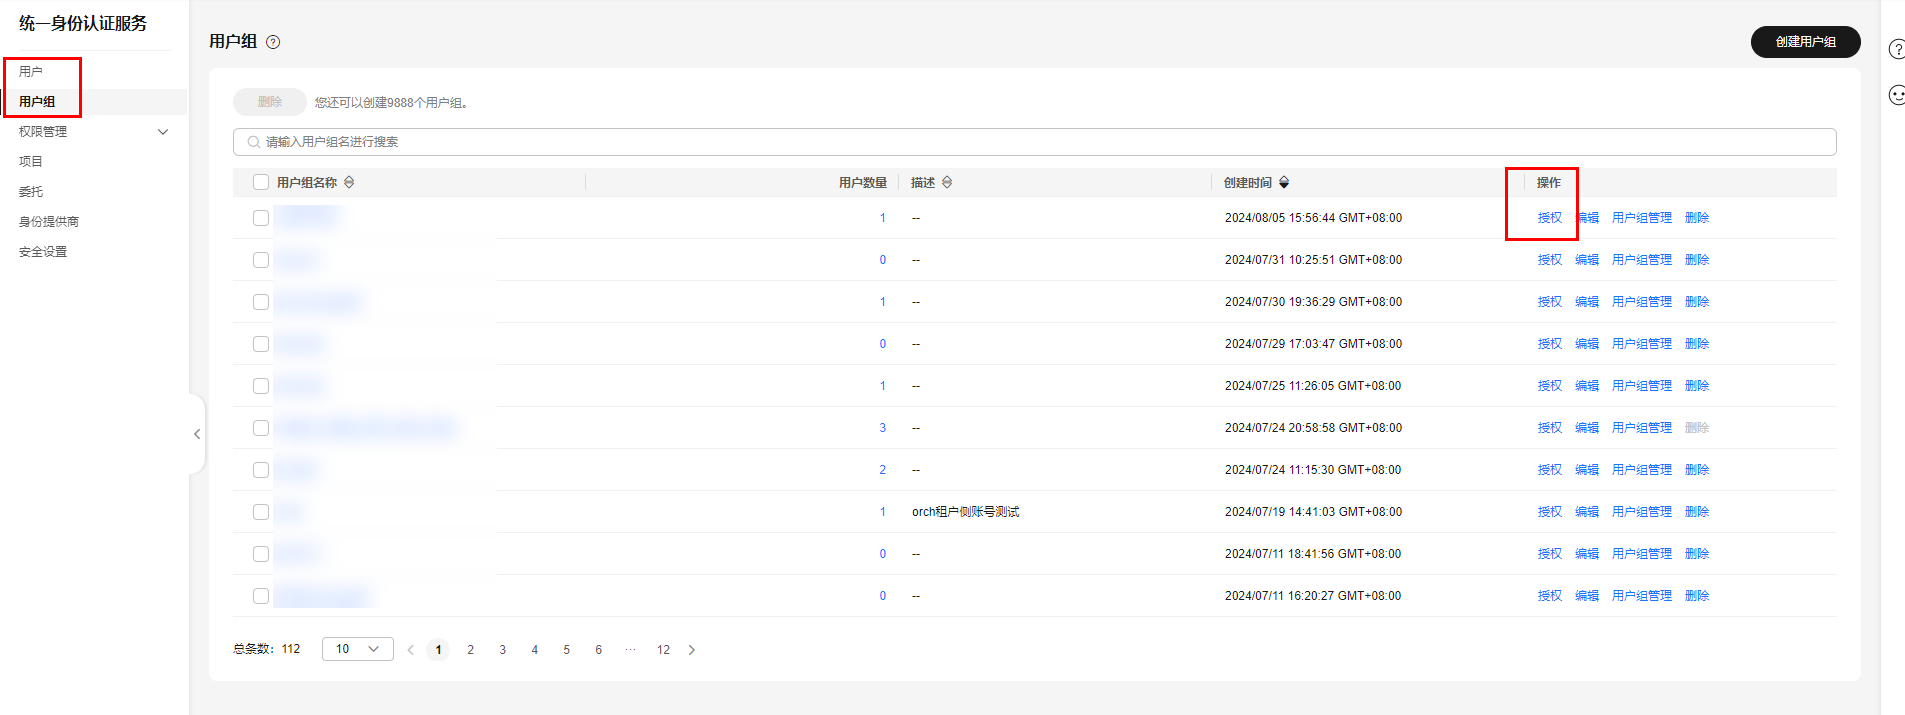Screen dimensions: 1905x715
Task: Sort by 用户组名称 column icon
Action: pos(349,182)
